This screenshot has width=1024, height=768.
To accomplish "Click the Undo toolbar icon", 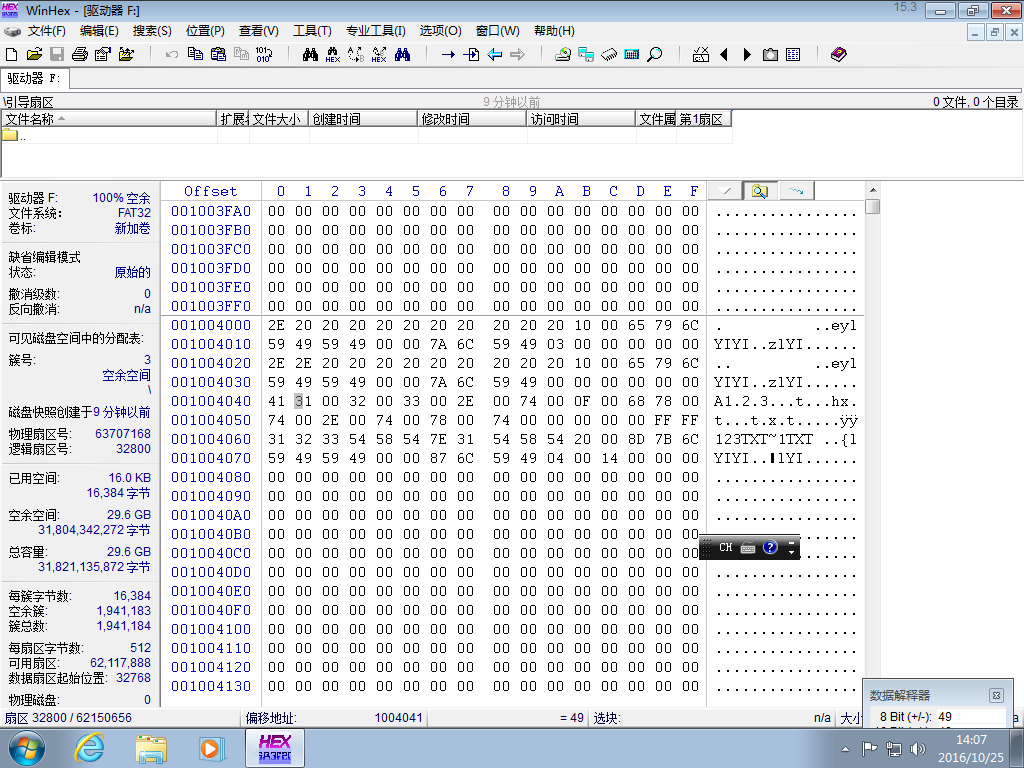I will tap(172, 54).
